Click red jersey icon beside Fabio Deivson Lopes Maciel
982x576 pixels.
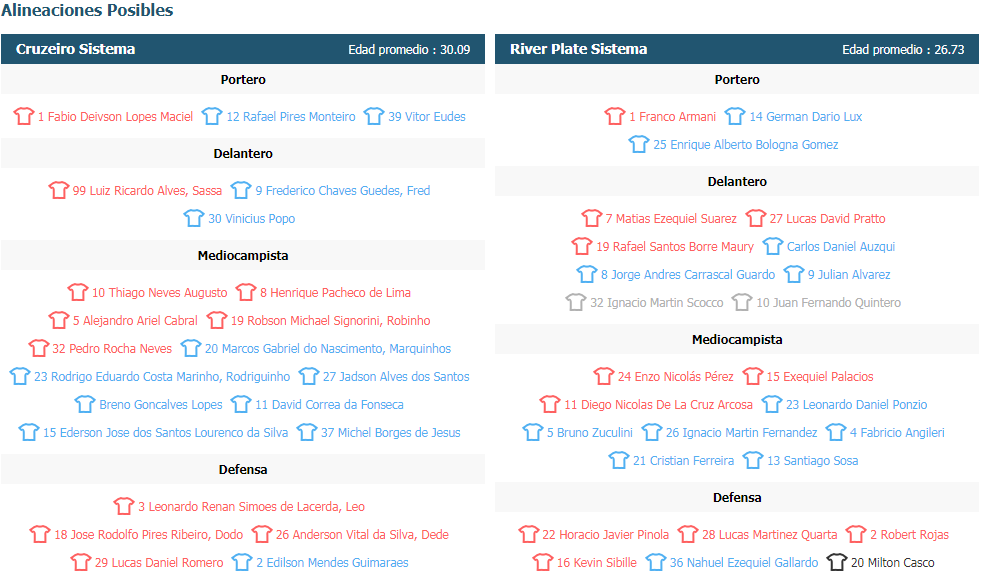tap(24, 116)
